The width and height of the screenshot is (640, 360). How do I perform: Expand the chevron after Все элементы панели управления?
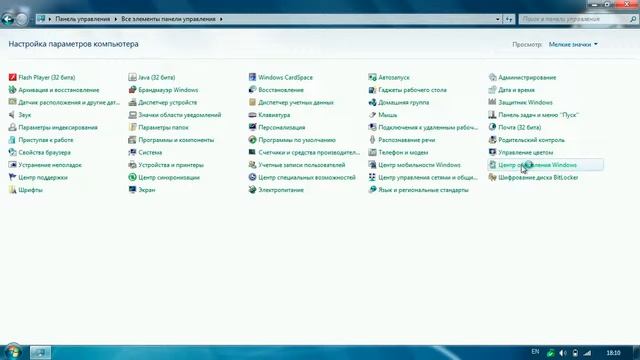(221, 19)
